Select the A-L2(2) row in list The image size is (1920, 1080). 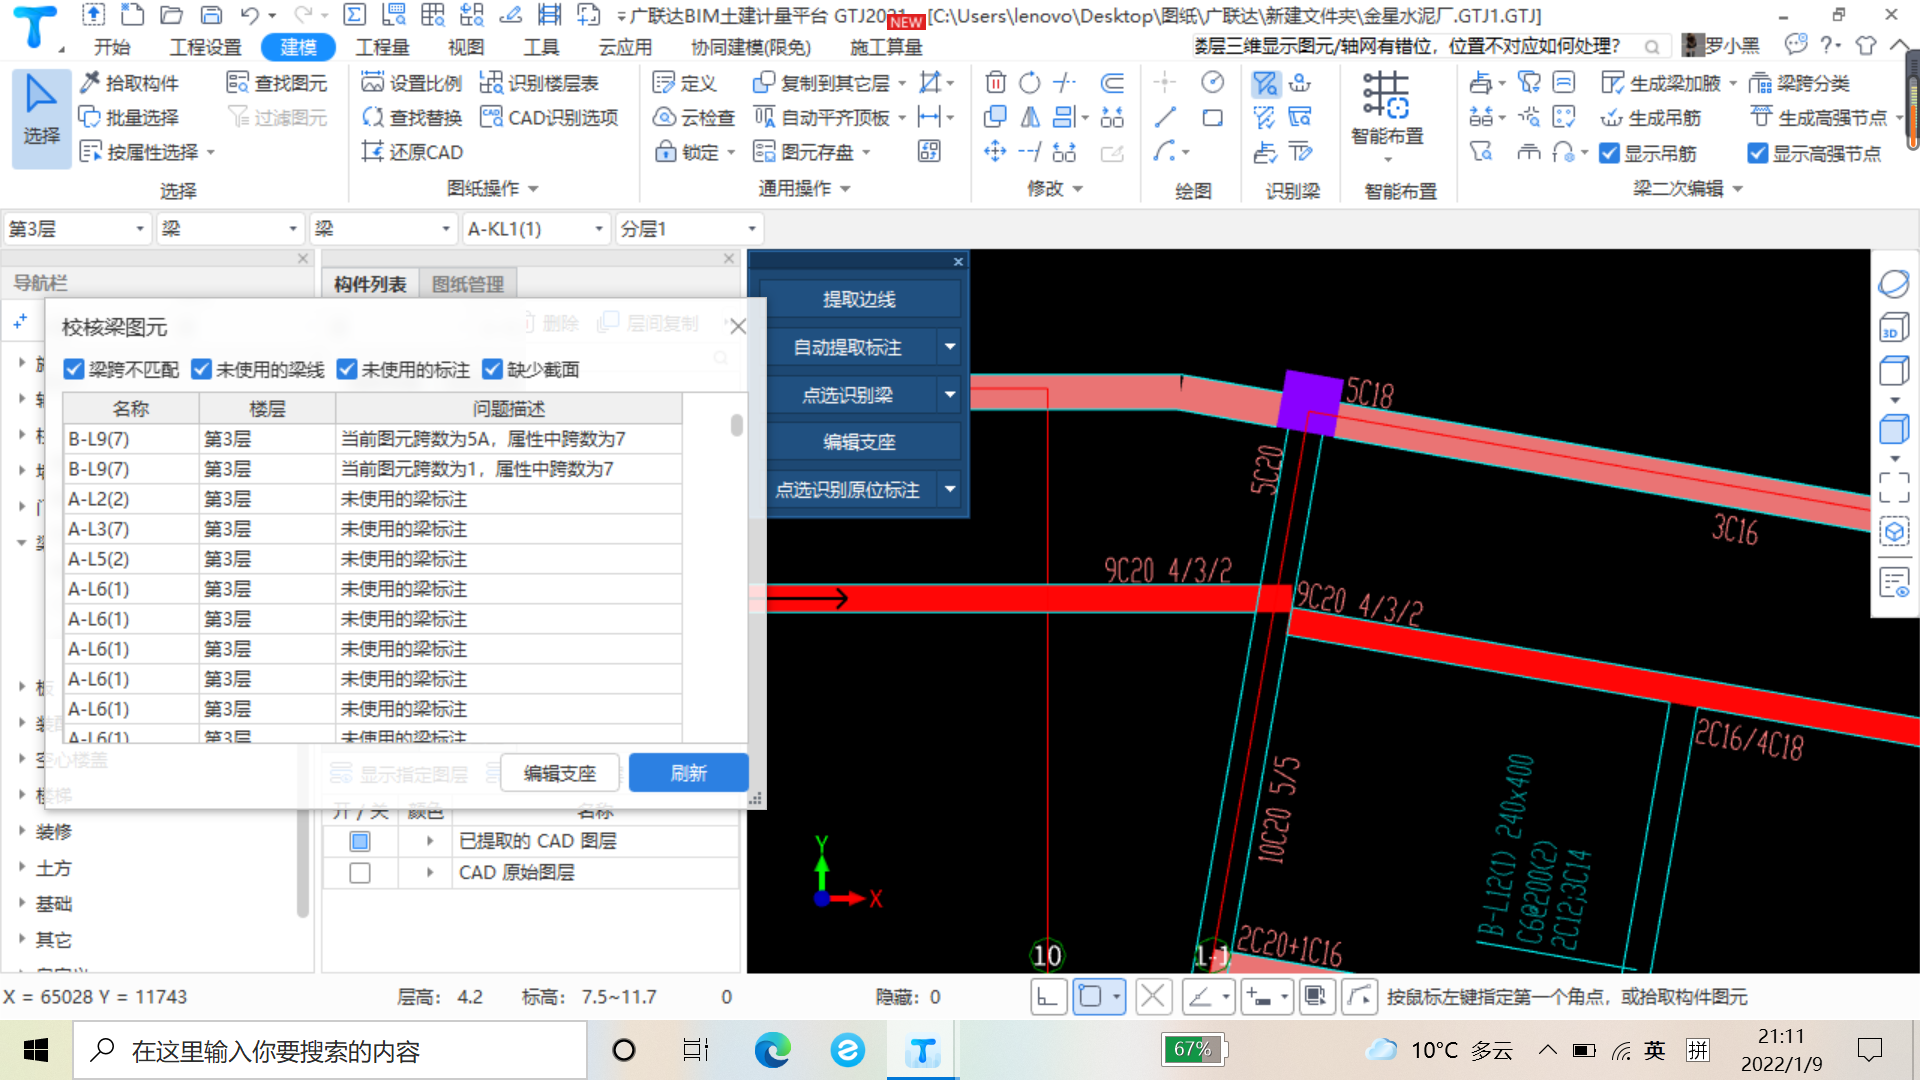[x=372, y=499]
